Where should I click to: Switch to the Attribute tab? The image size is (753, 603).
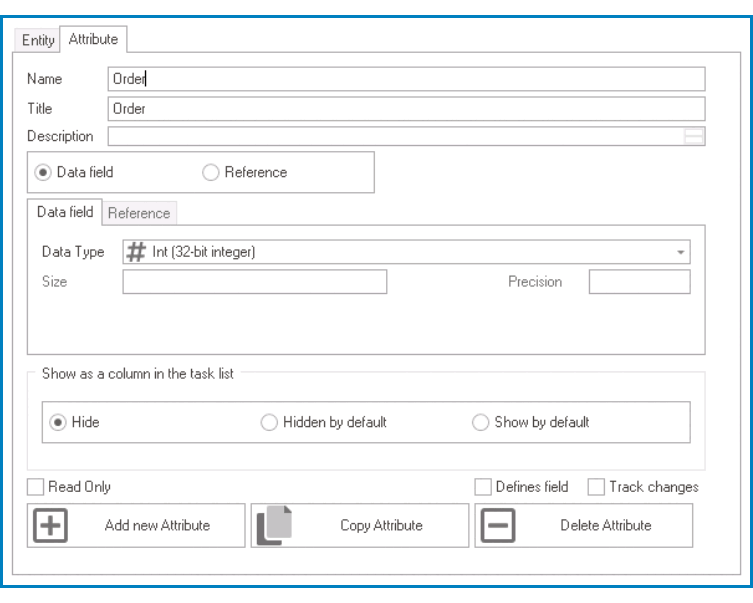point(93,39)
